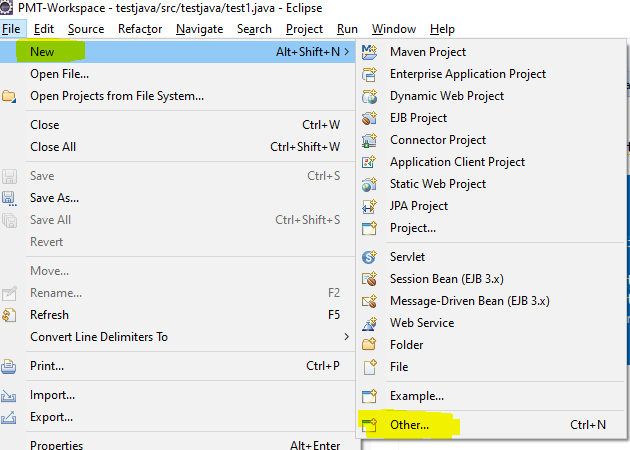The height and width of the screenshot is (450, 630).
Task: Open the Navigate menu
Action: coord(200,29)
